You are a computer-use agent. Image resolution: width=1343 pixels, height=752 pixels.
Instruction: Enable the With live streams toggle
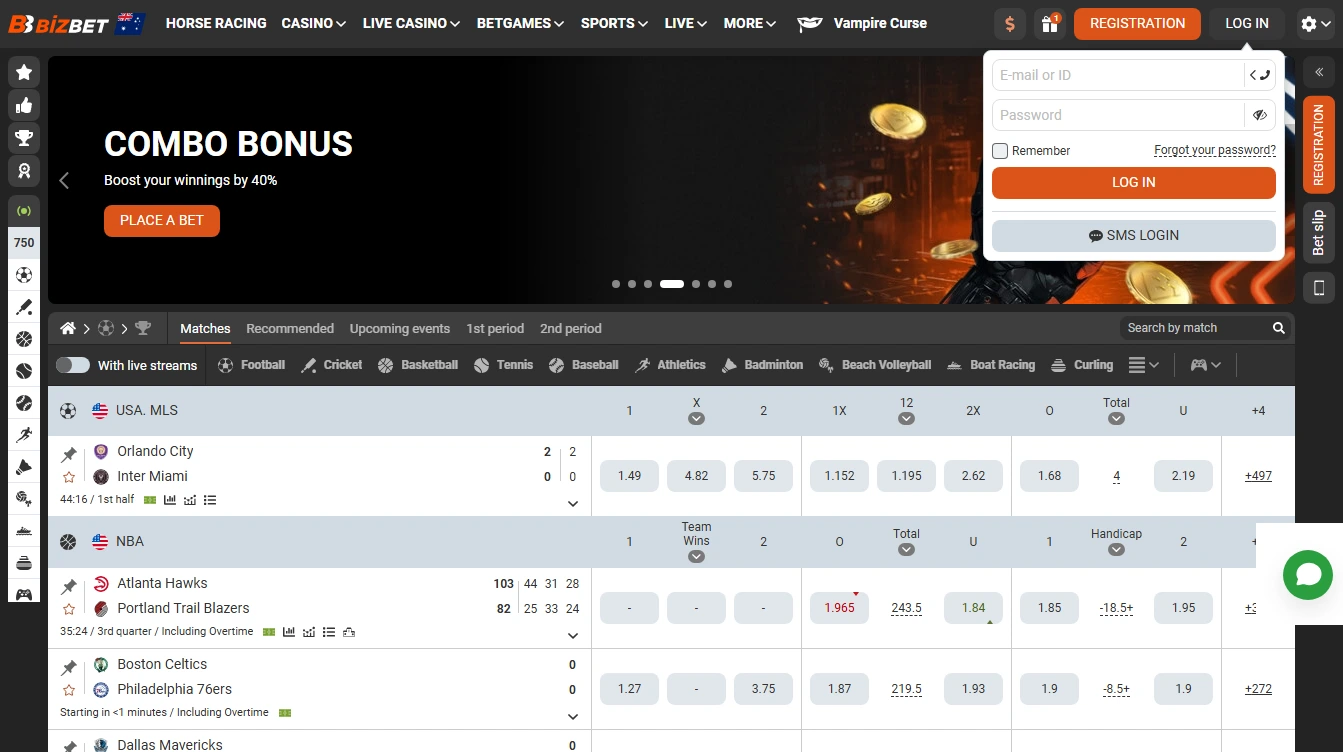pos(73,365)
